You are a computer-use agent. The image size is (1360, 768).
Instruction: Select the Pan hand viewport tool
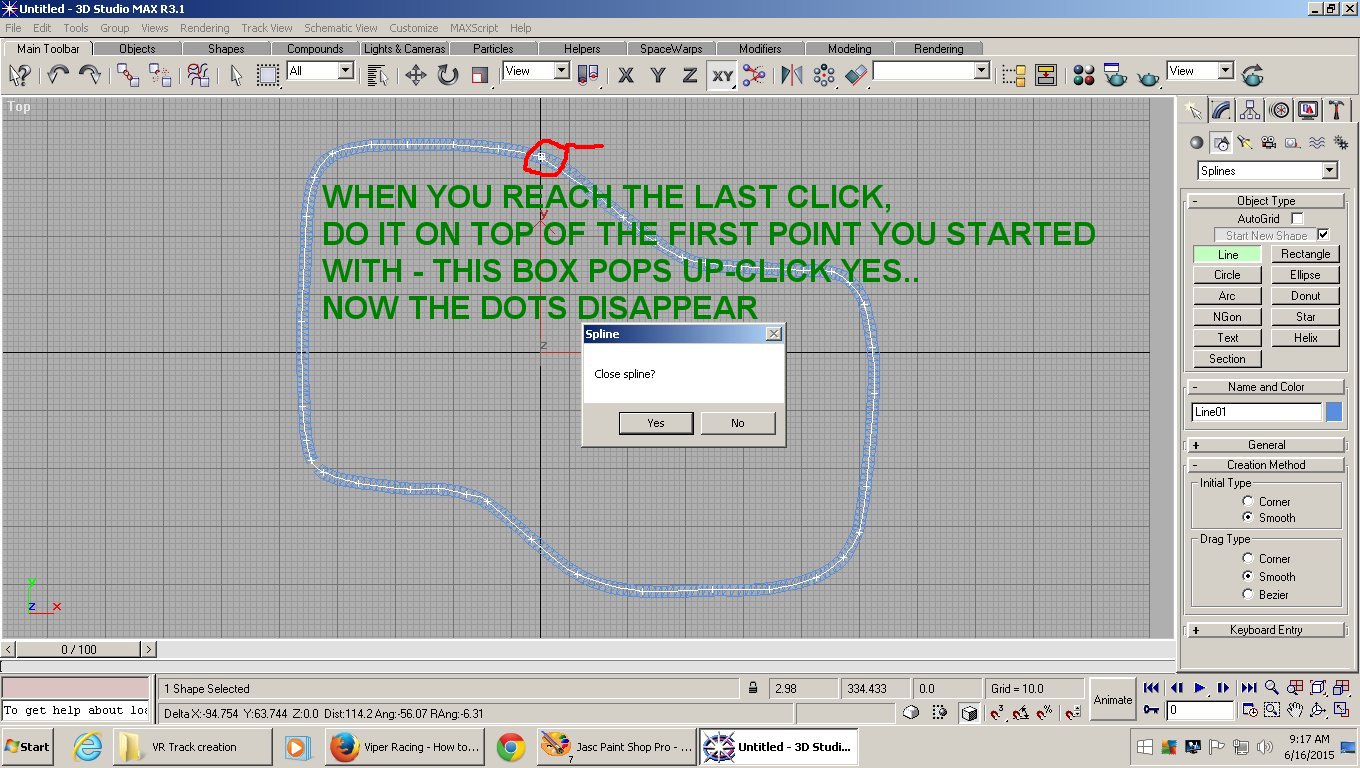pyautogui.click(x=1295, y=710)
